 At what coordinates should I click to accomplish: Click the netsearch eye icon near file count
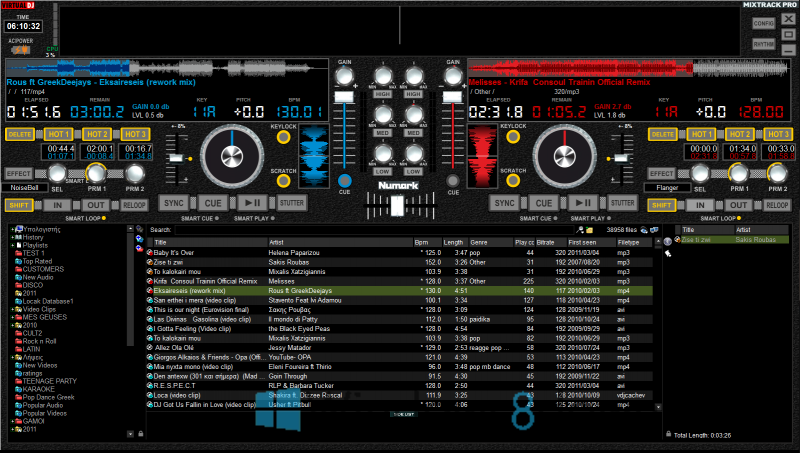point(644,230)
